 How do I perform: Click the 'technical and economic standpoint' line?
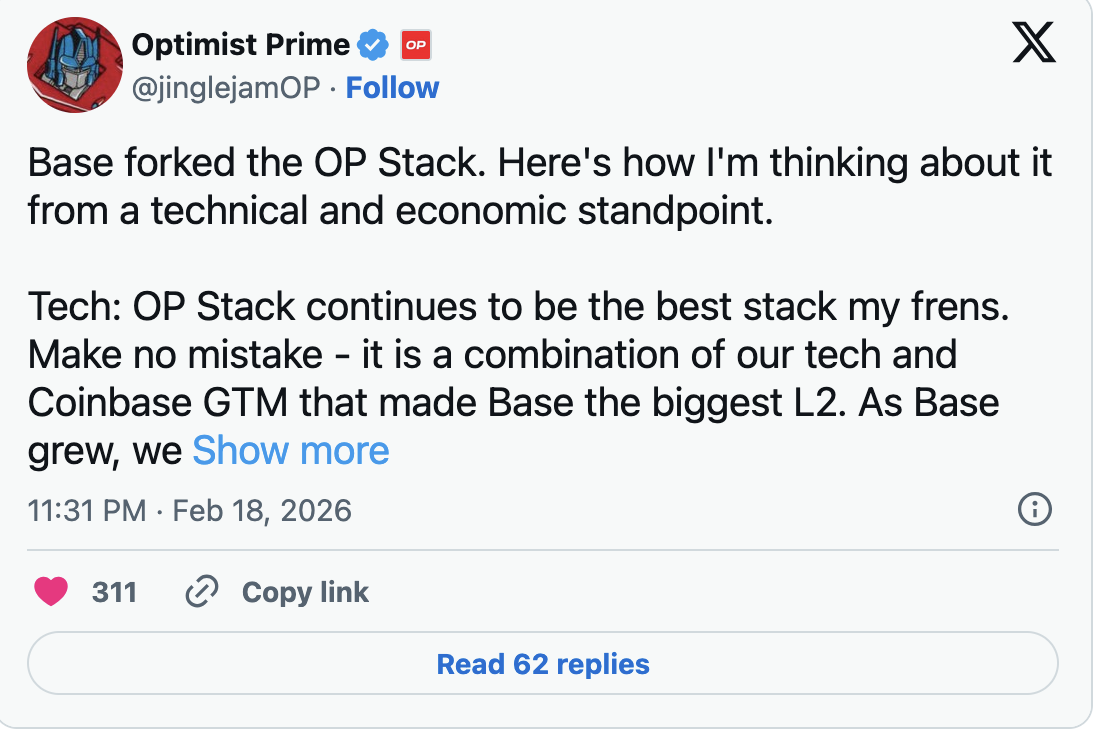point(400,211)
